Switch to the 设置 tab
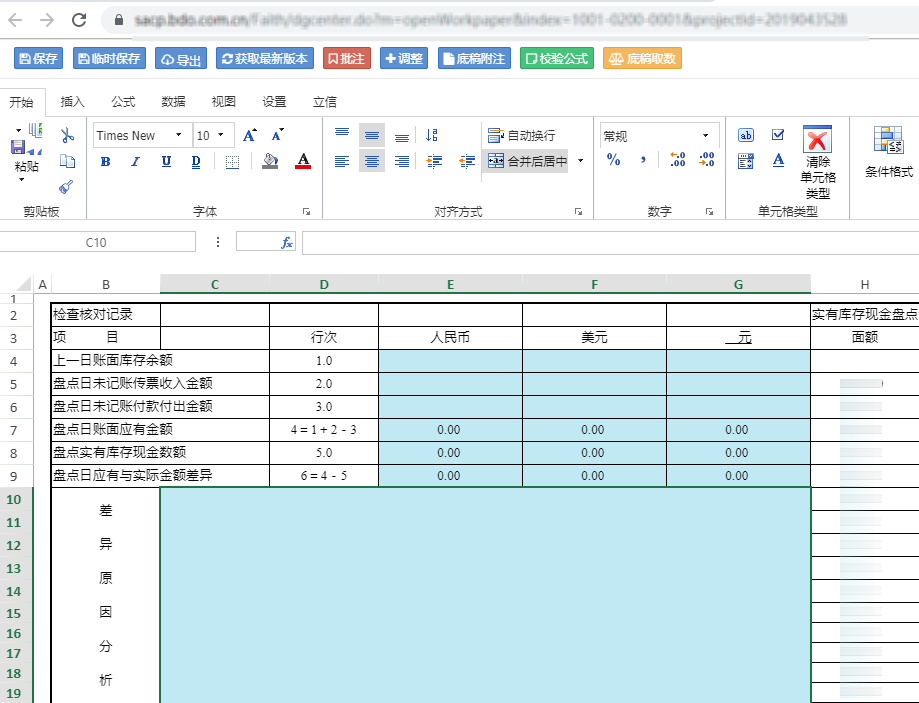The image size is (919, 703). coord(274,102)
